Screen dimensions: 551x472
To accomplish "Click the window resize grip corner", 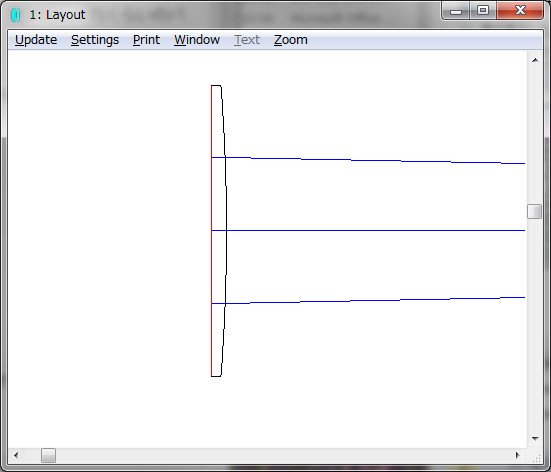I will (536, 457).
